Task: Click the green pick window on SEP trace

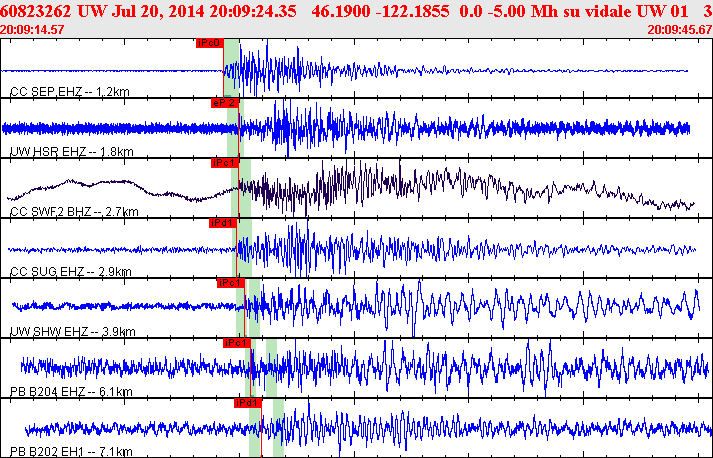Action: click(x=232, y=68)
